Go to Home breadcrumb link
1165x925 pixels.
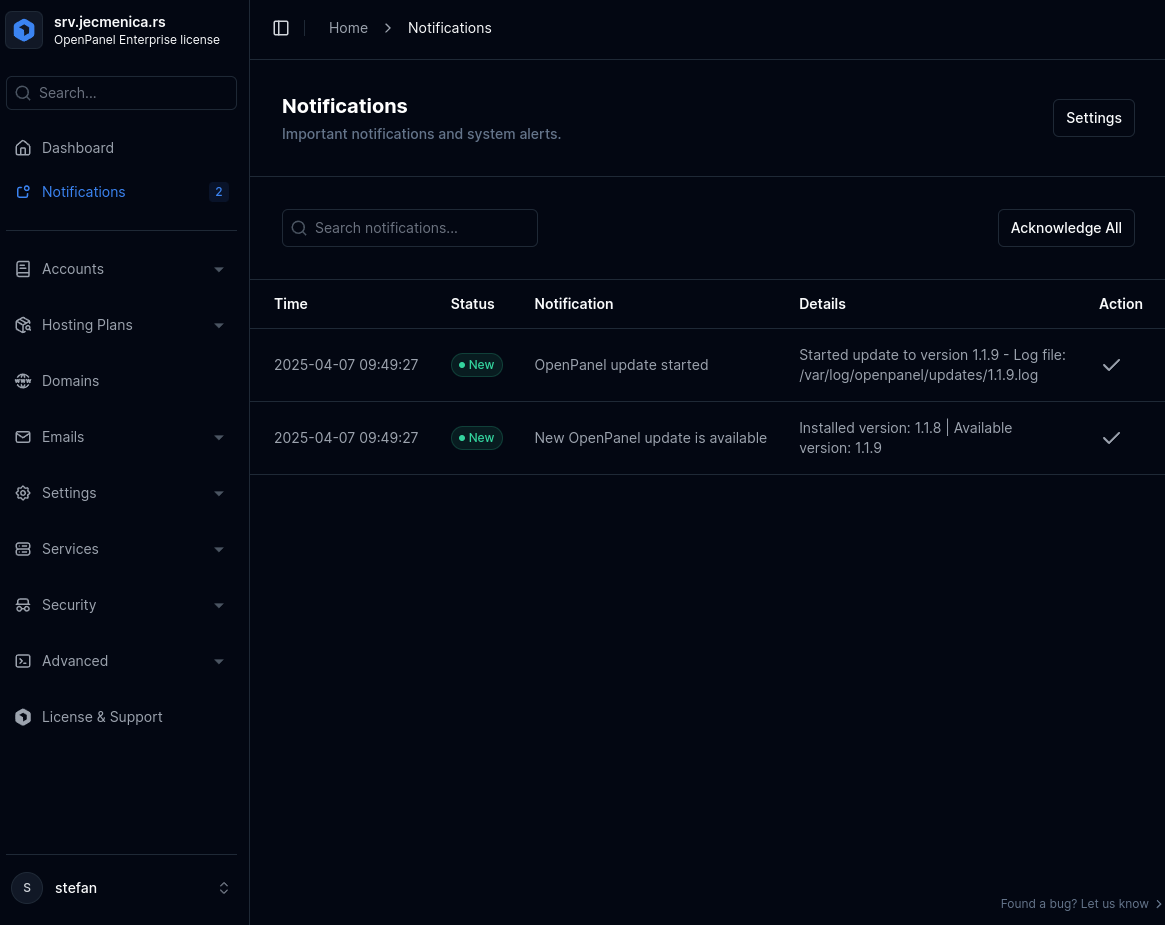click(x=348, y=28)
